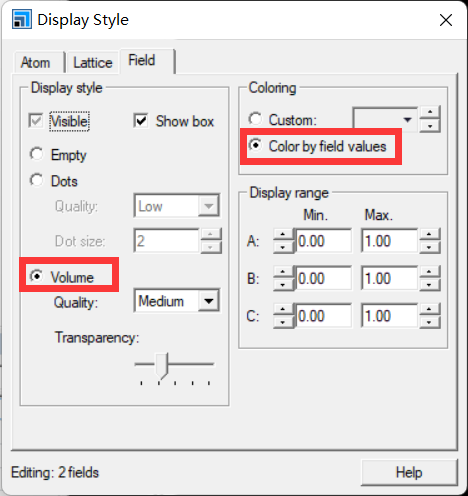Viewport: 468px width, 496px height.
Task: Decrease the B minimum with its down arrow
Action: click(283, 285)
